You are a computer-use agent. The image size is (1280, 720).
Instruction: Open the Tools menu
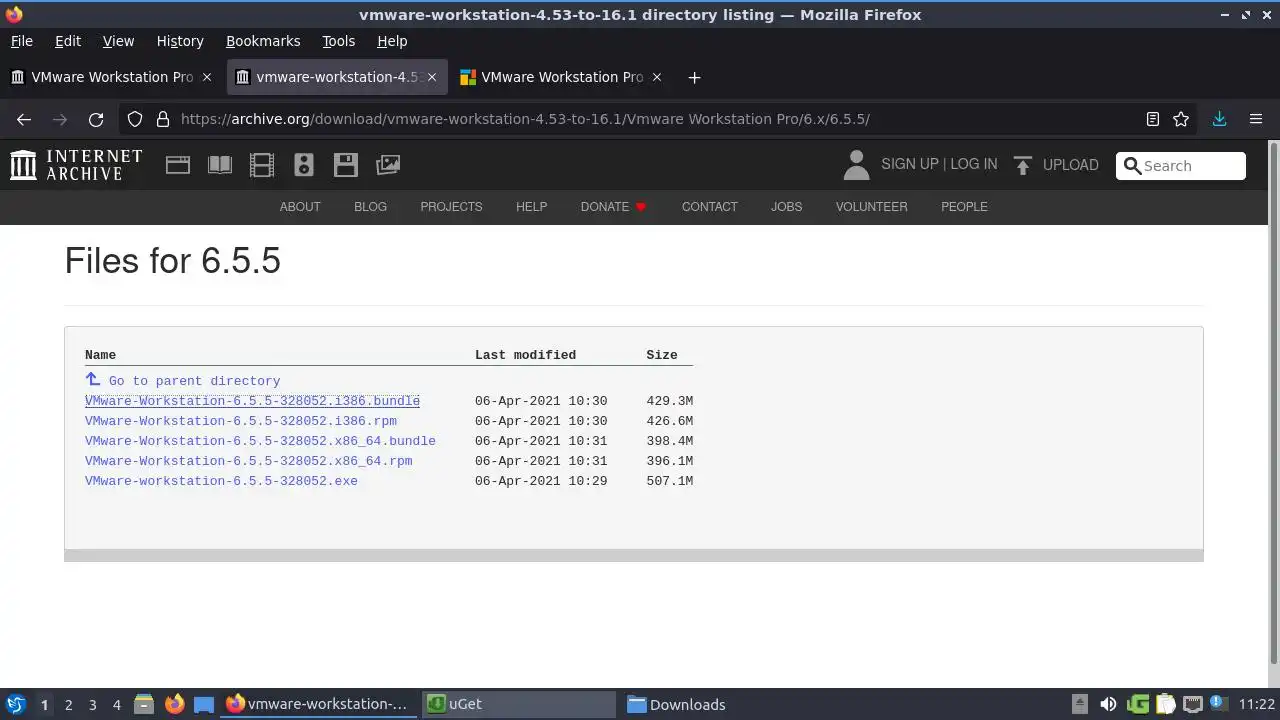coord(339,41)
